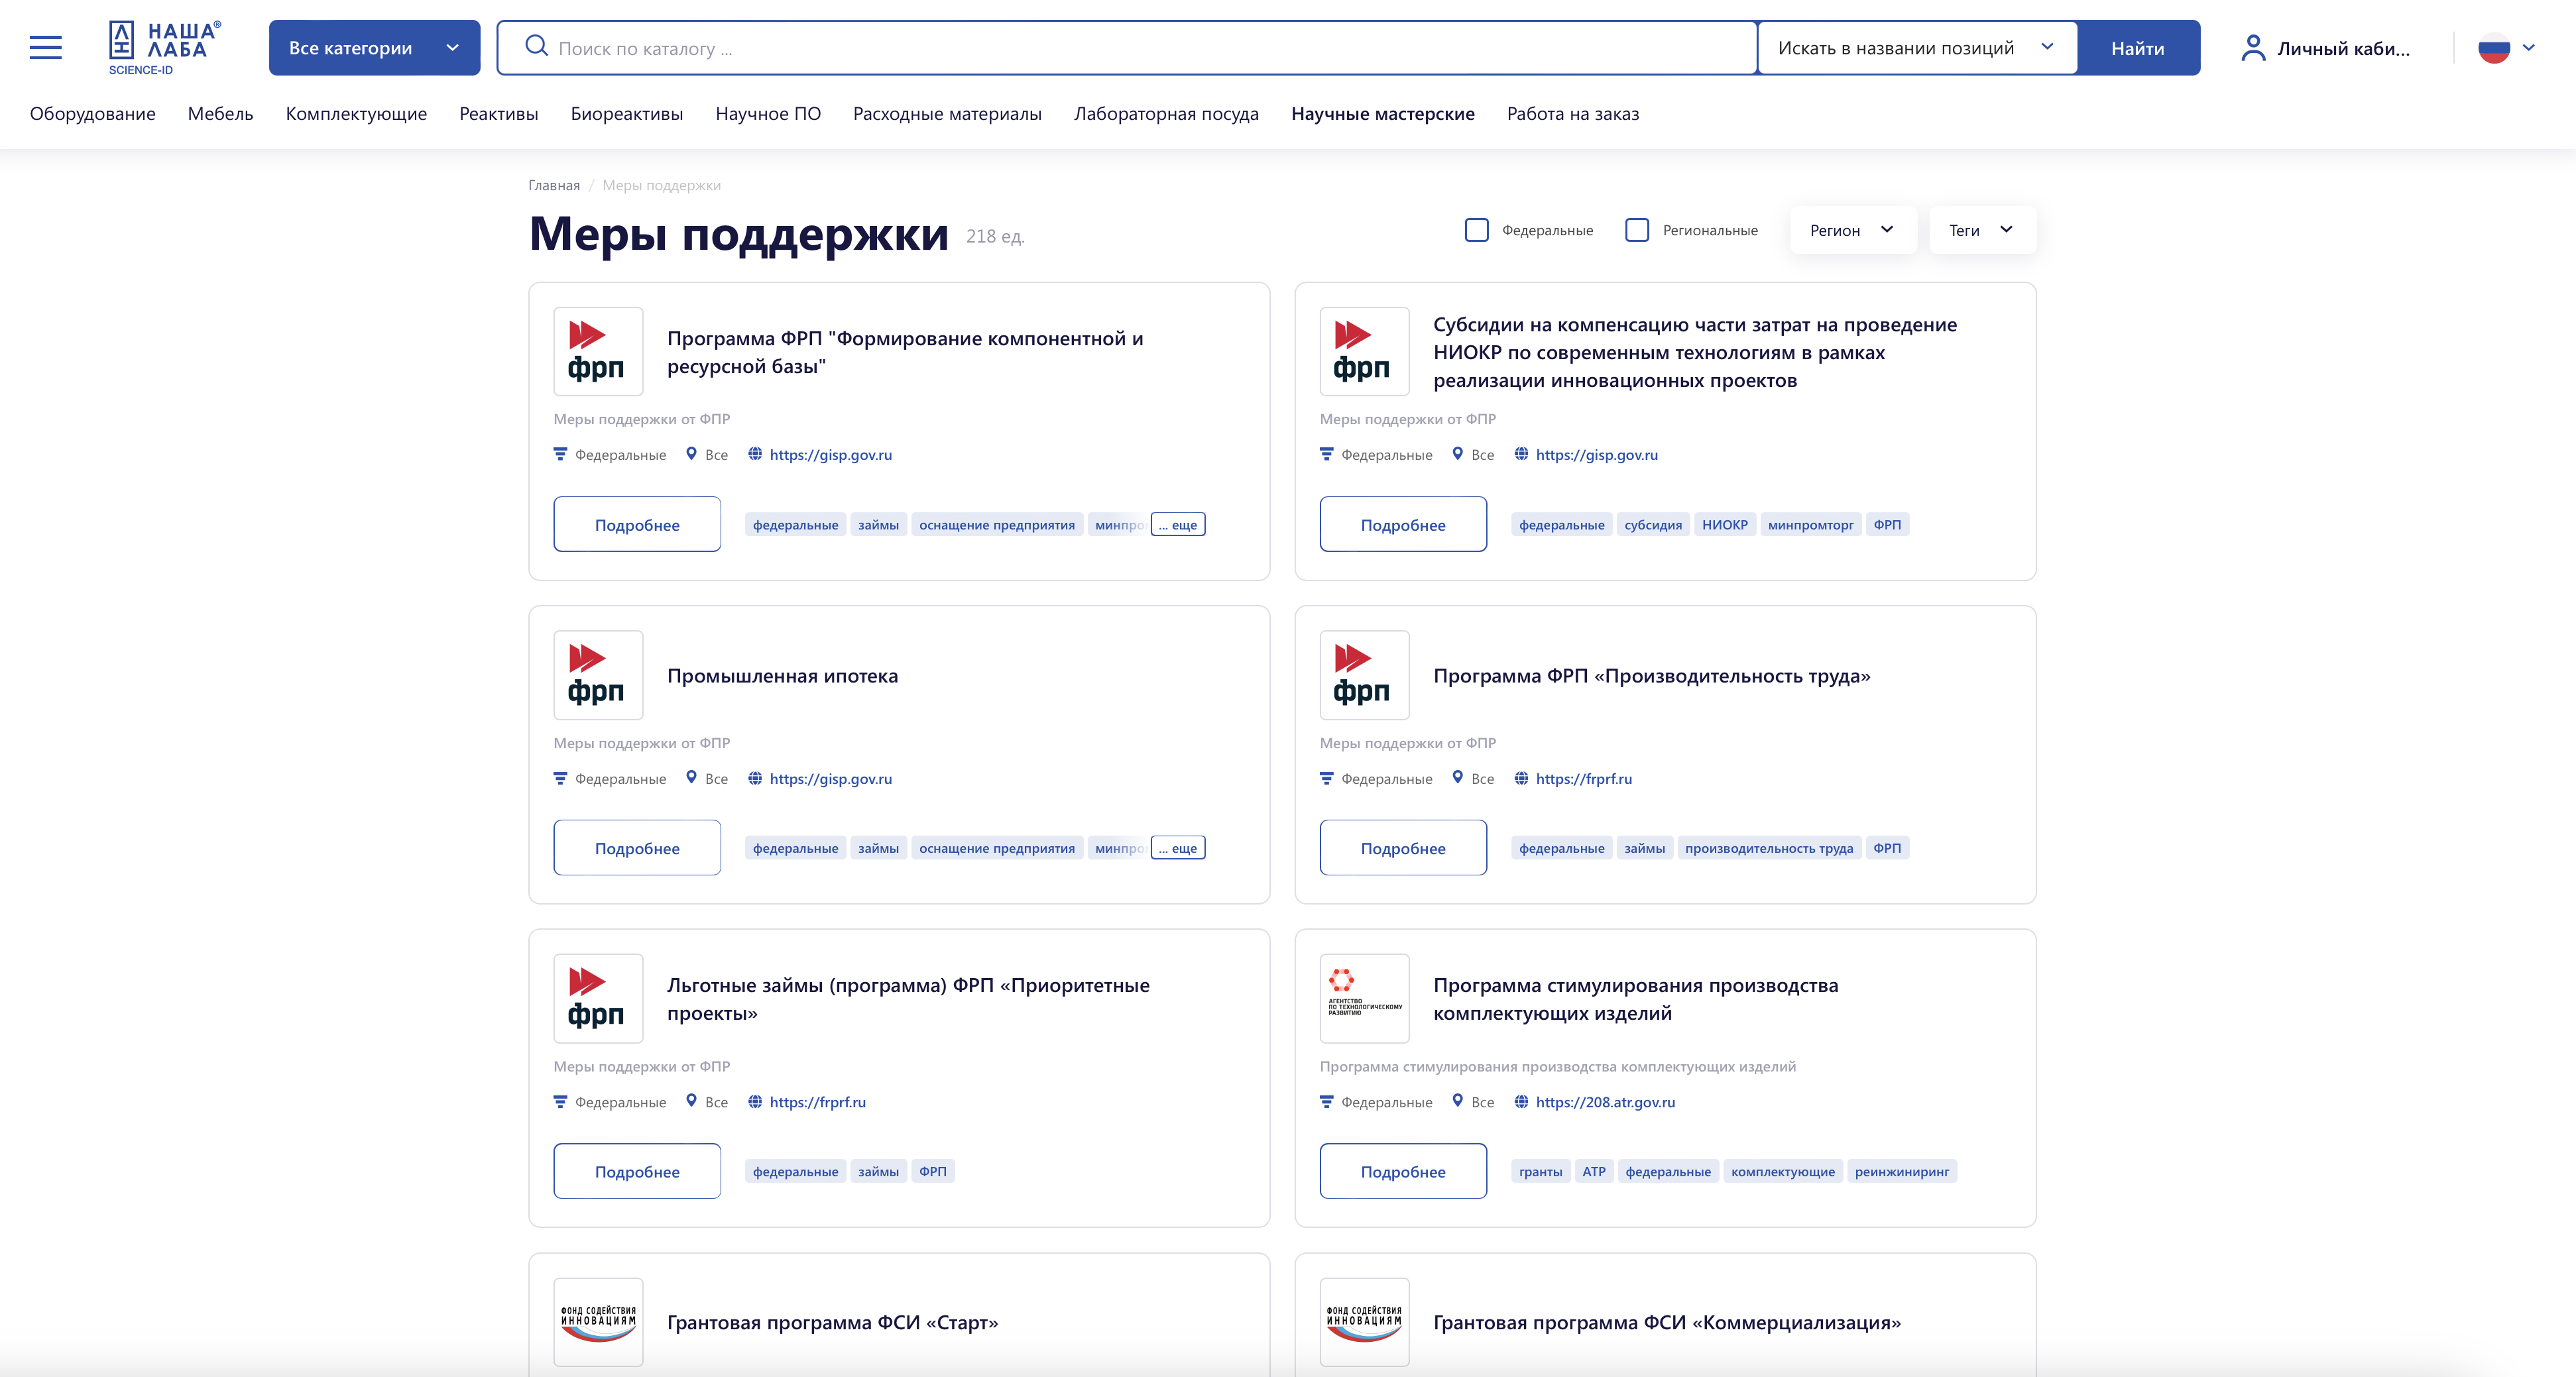This screenshot has height=1377, width=2576.
Task: Click ФРП logo of Приоритетные проекты card
Action: click(598, 998)
